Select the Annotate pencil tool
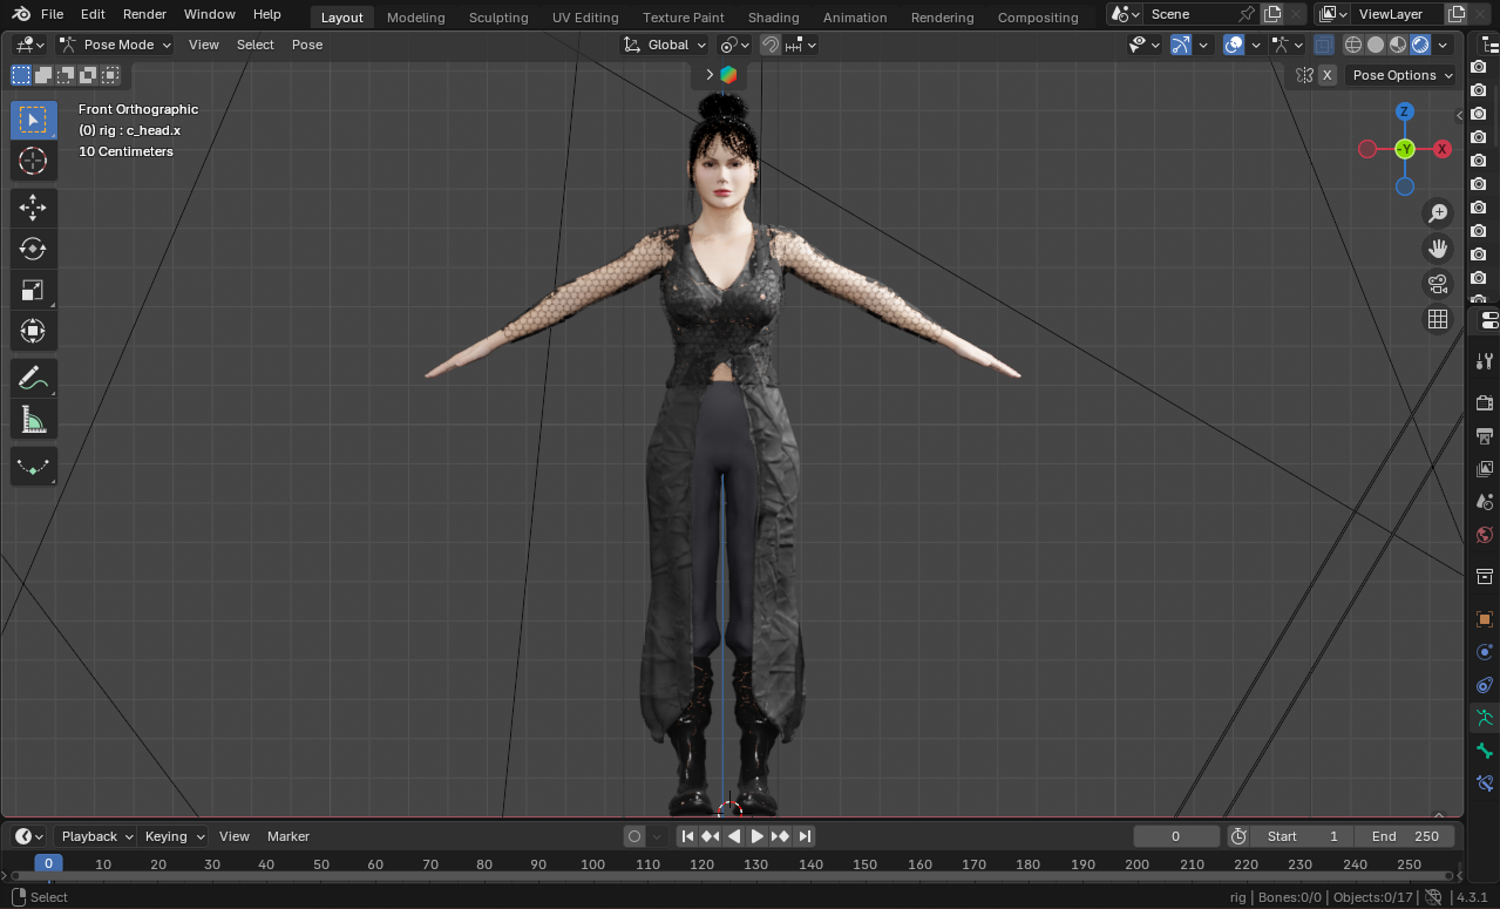 (x=33, y=378)
